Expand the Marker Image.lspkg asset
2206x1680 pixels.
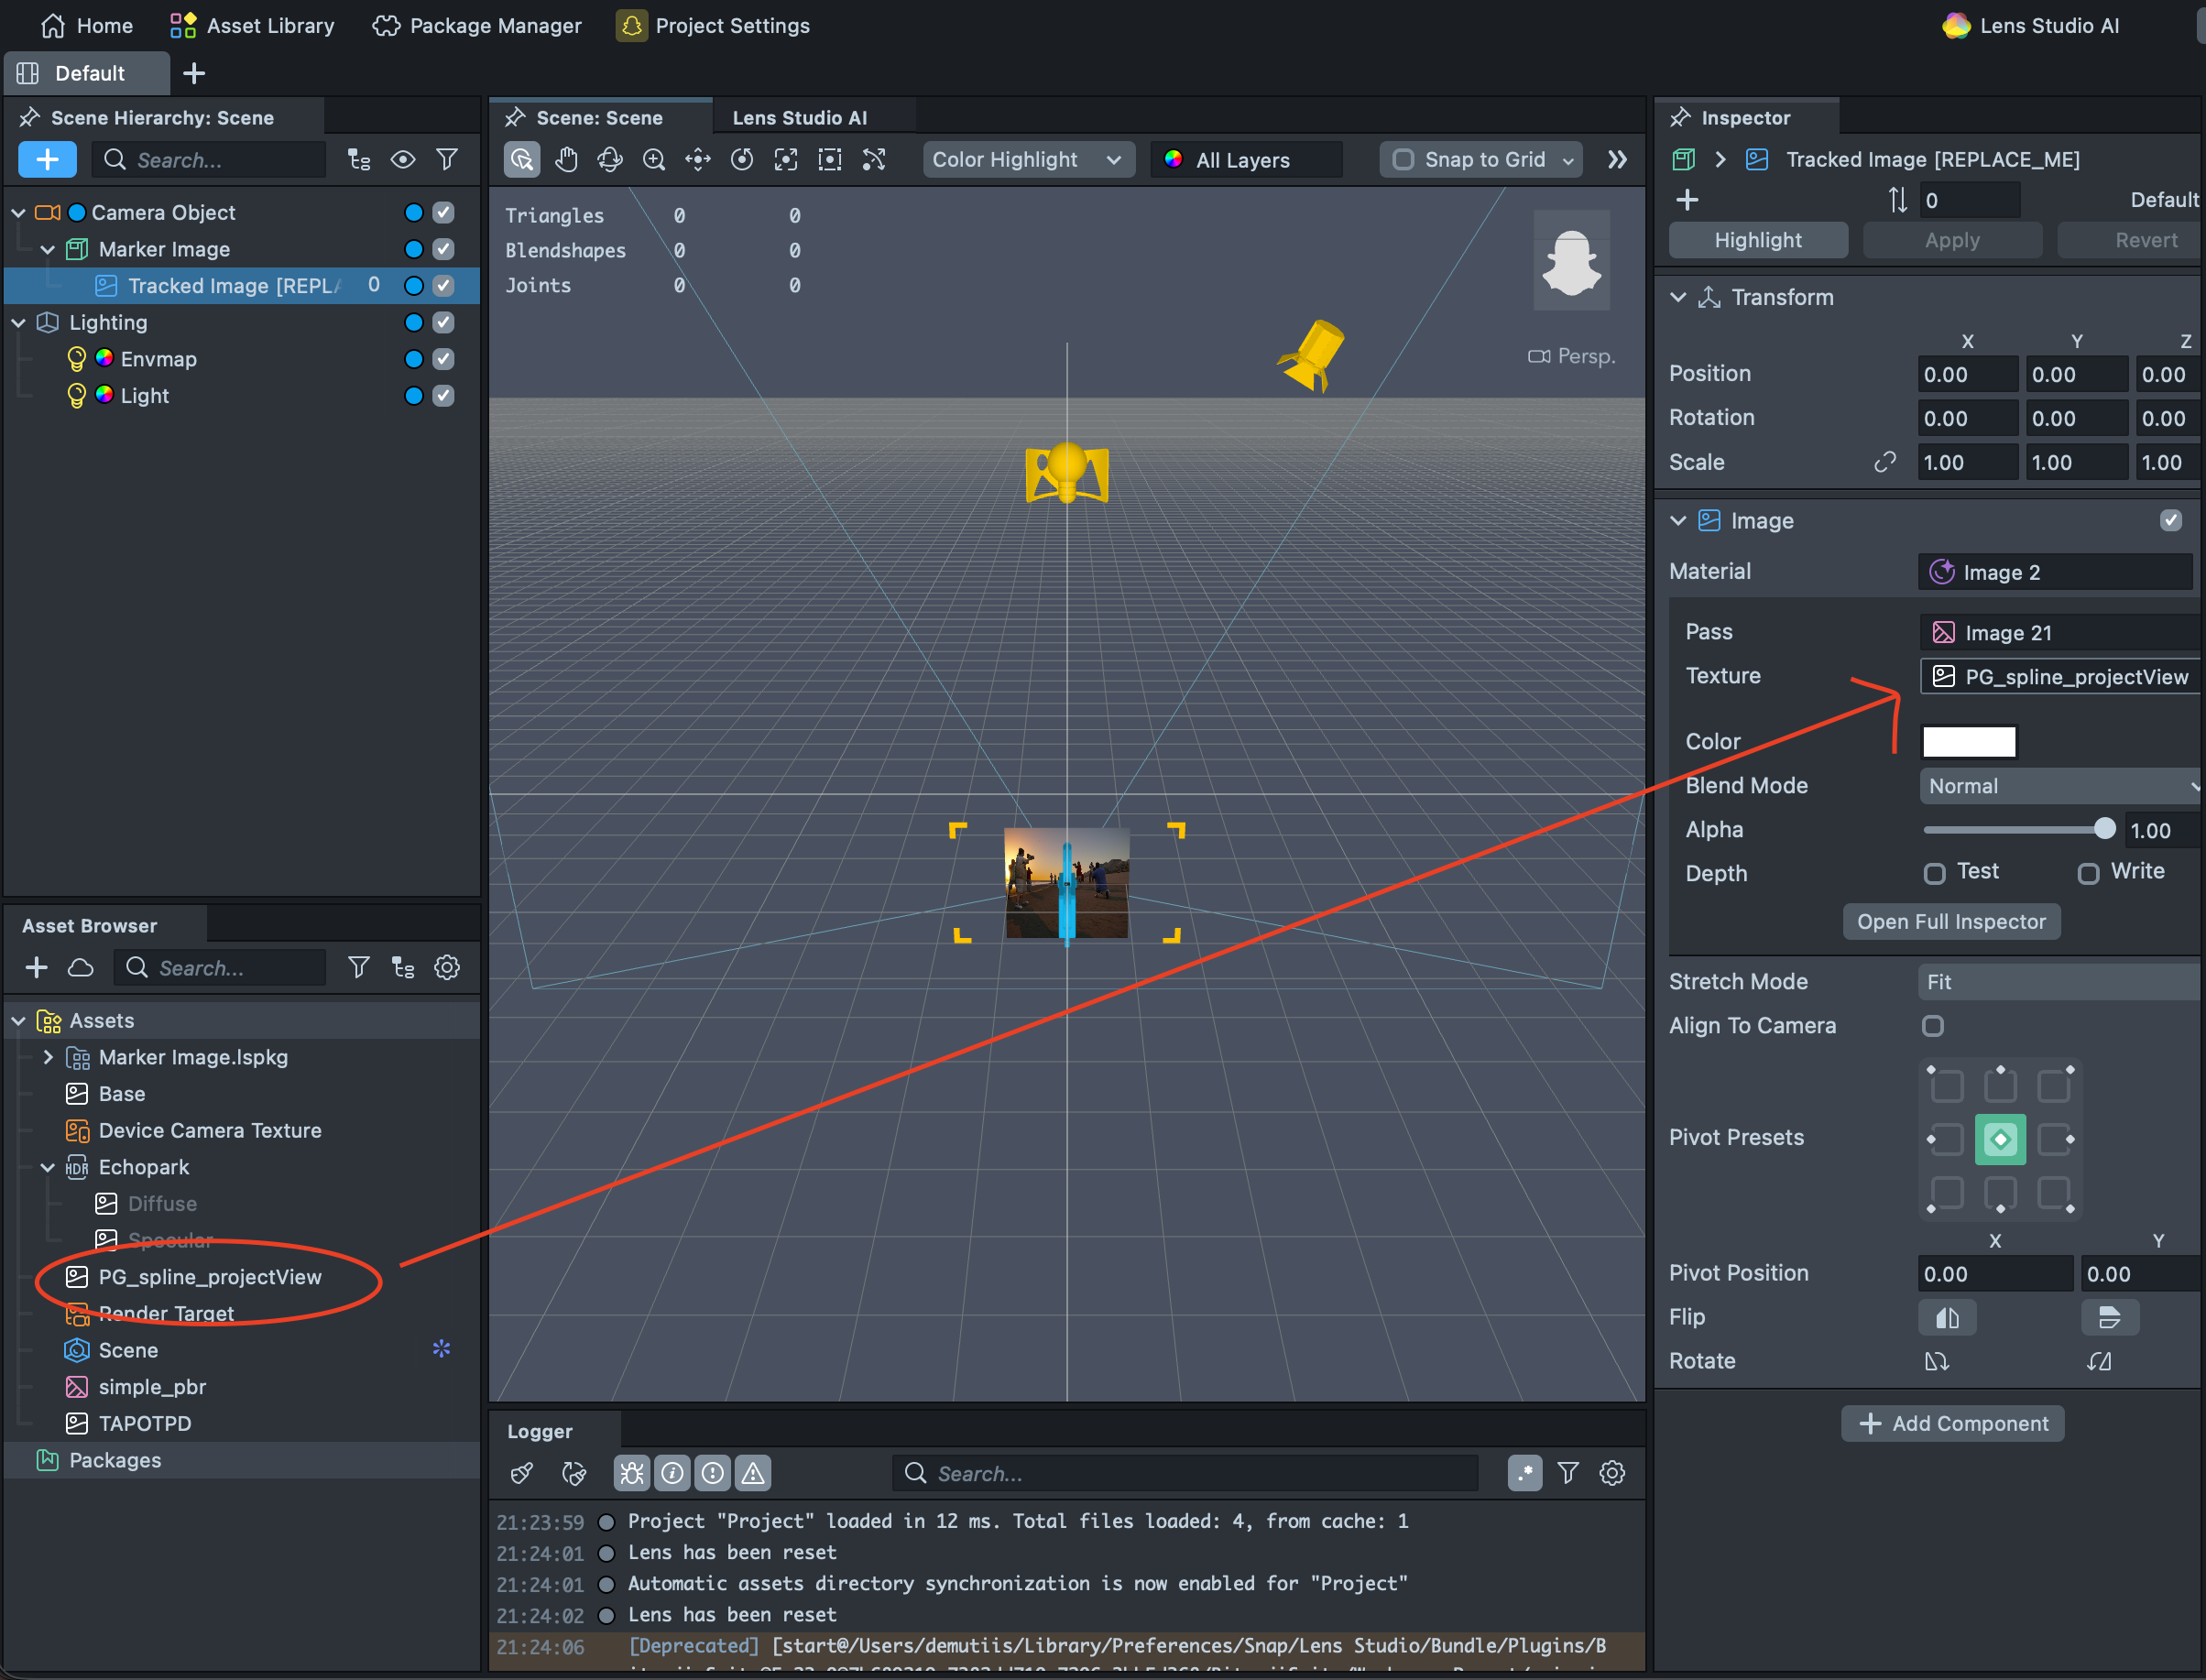click(47, 1057)
